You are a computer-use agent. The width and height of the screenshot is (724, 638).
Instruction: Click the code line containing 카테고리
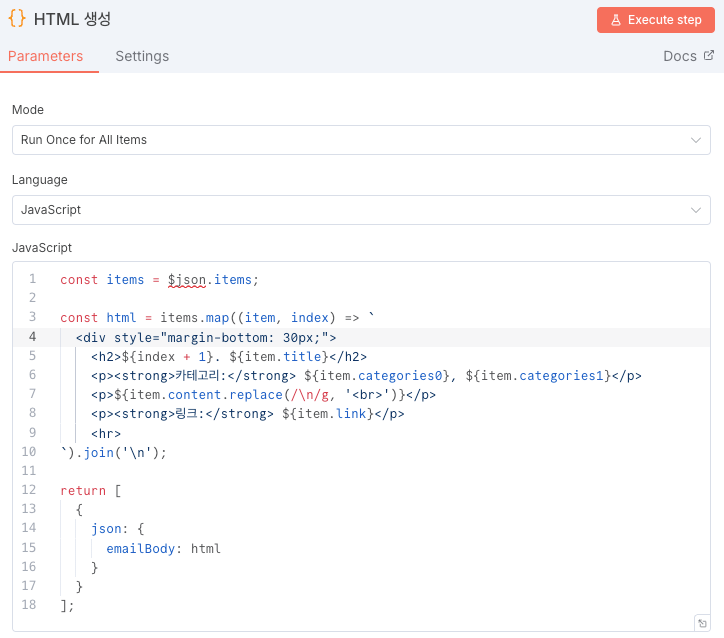click(x=365, y=376)
